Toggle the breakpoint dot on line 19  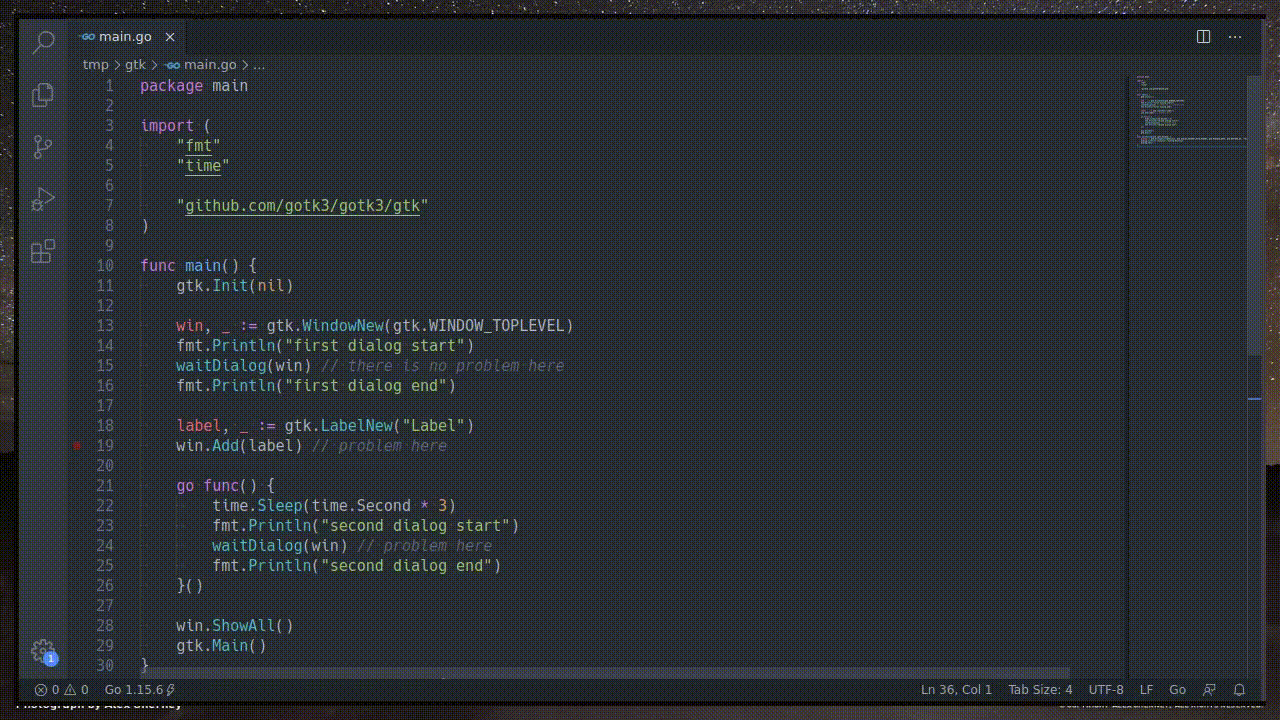click(77, 446)
